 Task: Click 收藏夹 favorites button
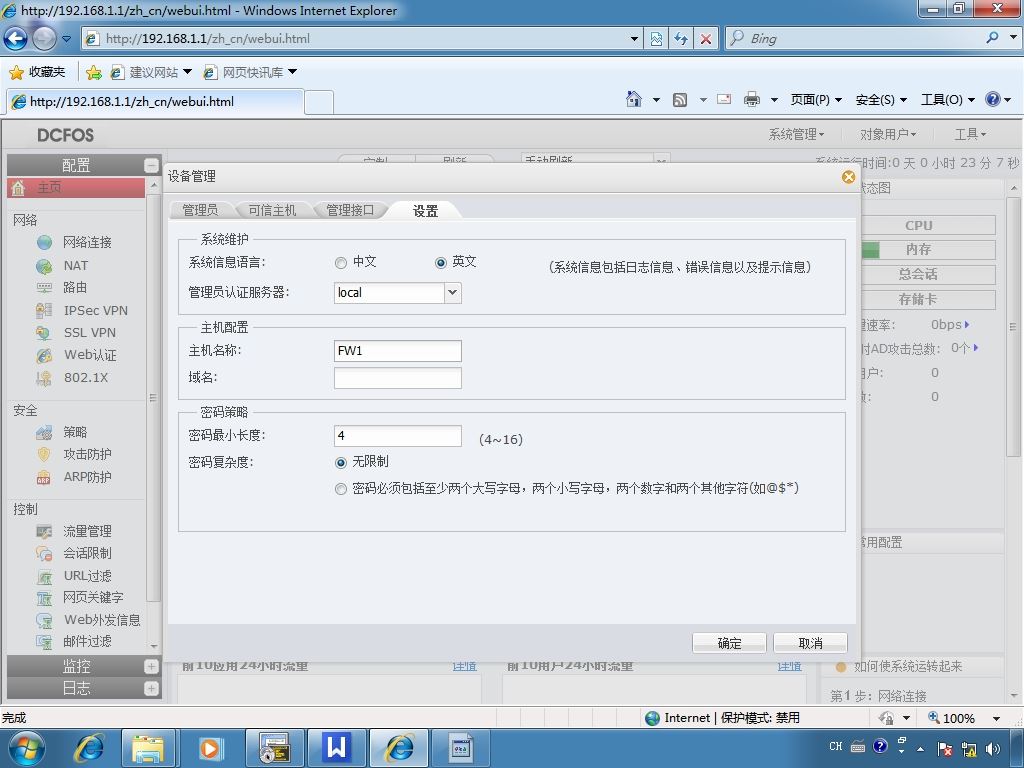38,72
